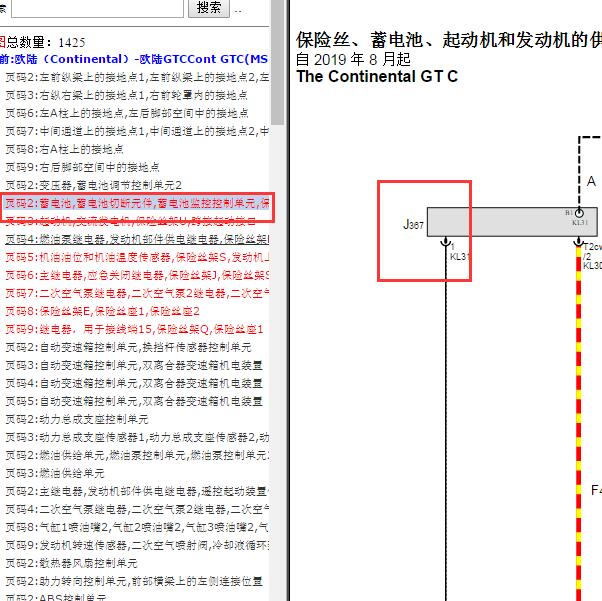Select the 页码3:燃油供给单元 entry

point(55,474)
